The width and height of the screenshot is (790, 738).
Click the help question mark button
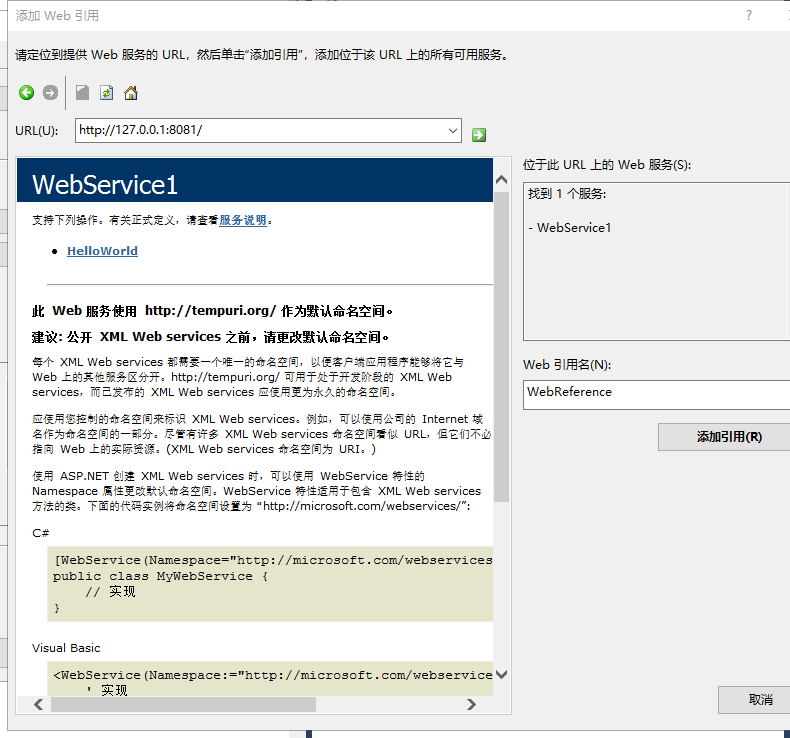tap(749, 16)
